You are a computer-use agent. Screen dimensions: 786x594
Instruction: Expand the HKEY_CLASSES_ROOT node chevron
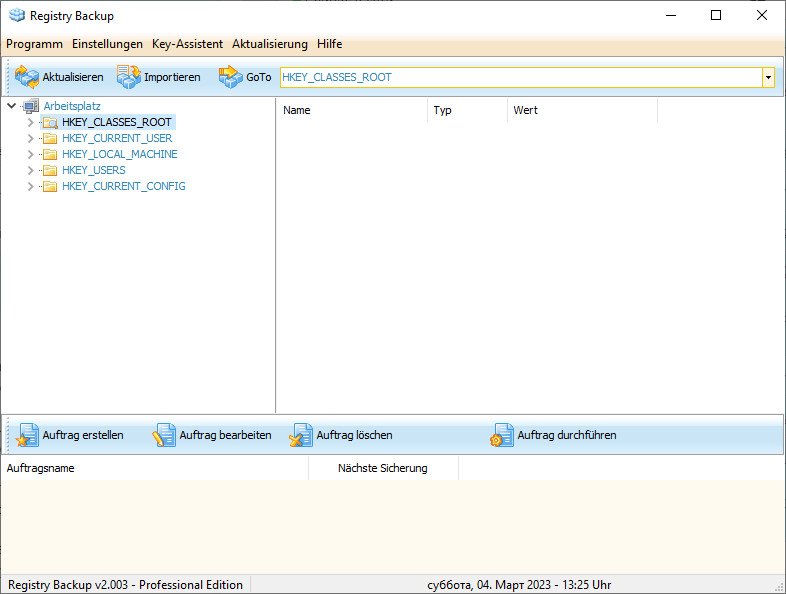click(31, 122)
